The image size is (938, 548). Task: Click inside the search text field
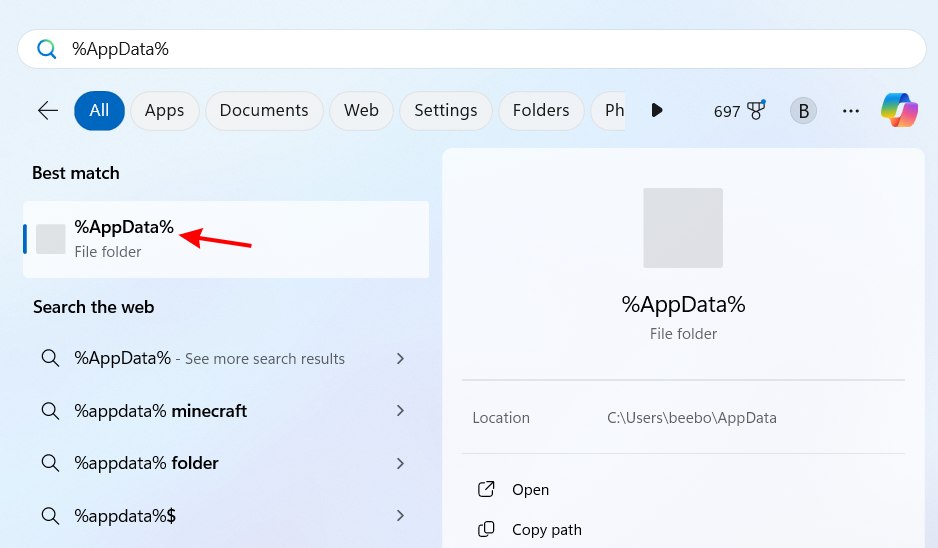coord(480,49)
